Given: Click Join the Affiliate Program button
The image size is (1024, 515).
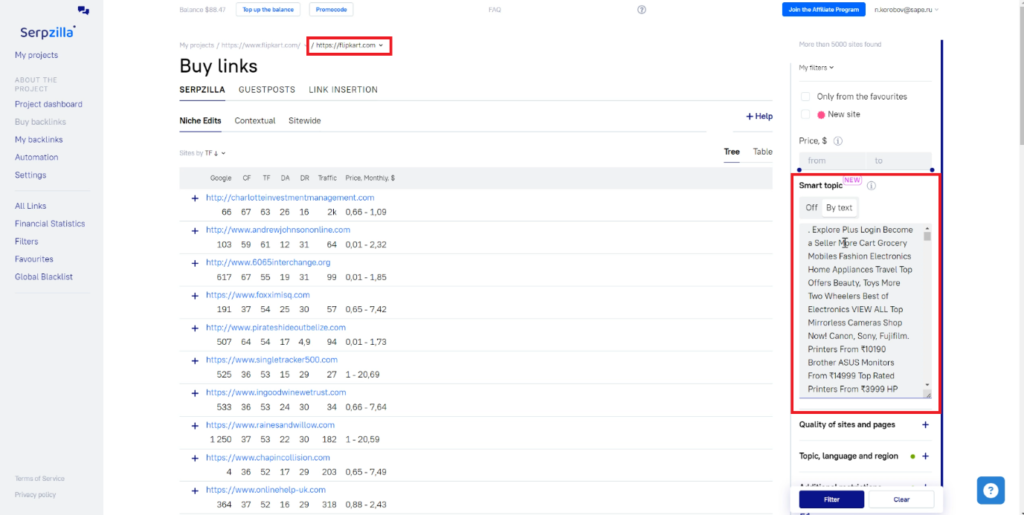Looking at the screenshot, I should coord(824,10).
